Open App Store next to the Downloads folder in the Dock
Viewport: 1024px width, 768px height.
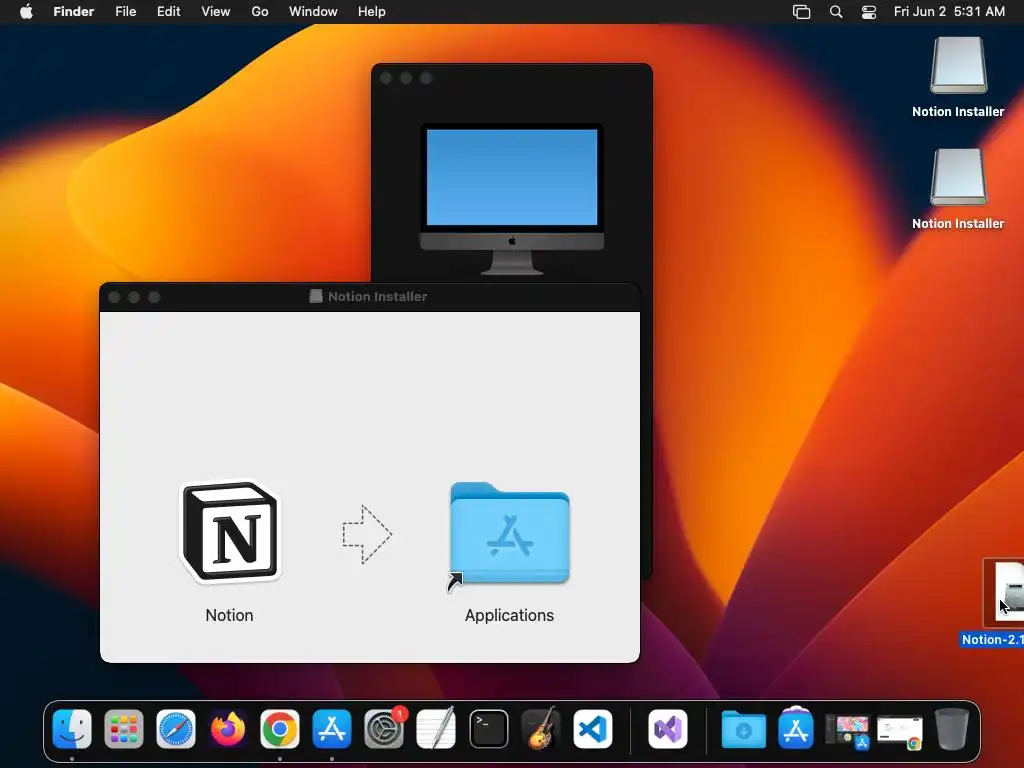pos(795,729)
